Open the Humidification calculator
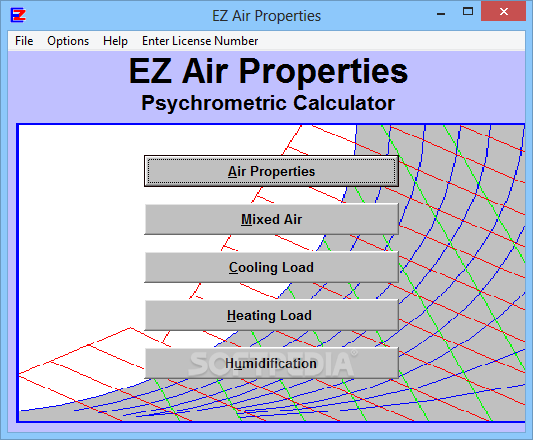Image resolution: width=533 pixels, height=440 pixels. [271, 363]
